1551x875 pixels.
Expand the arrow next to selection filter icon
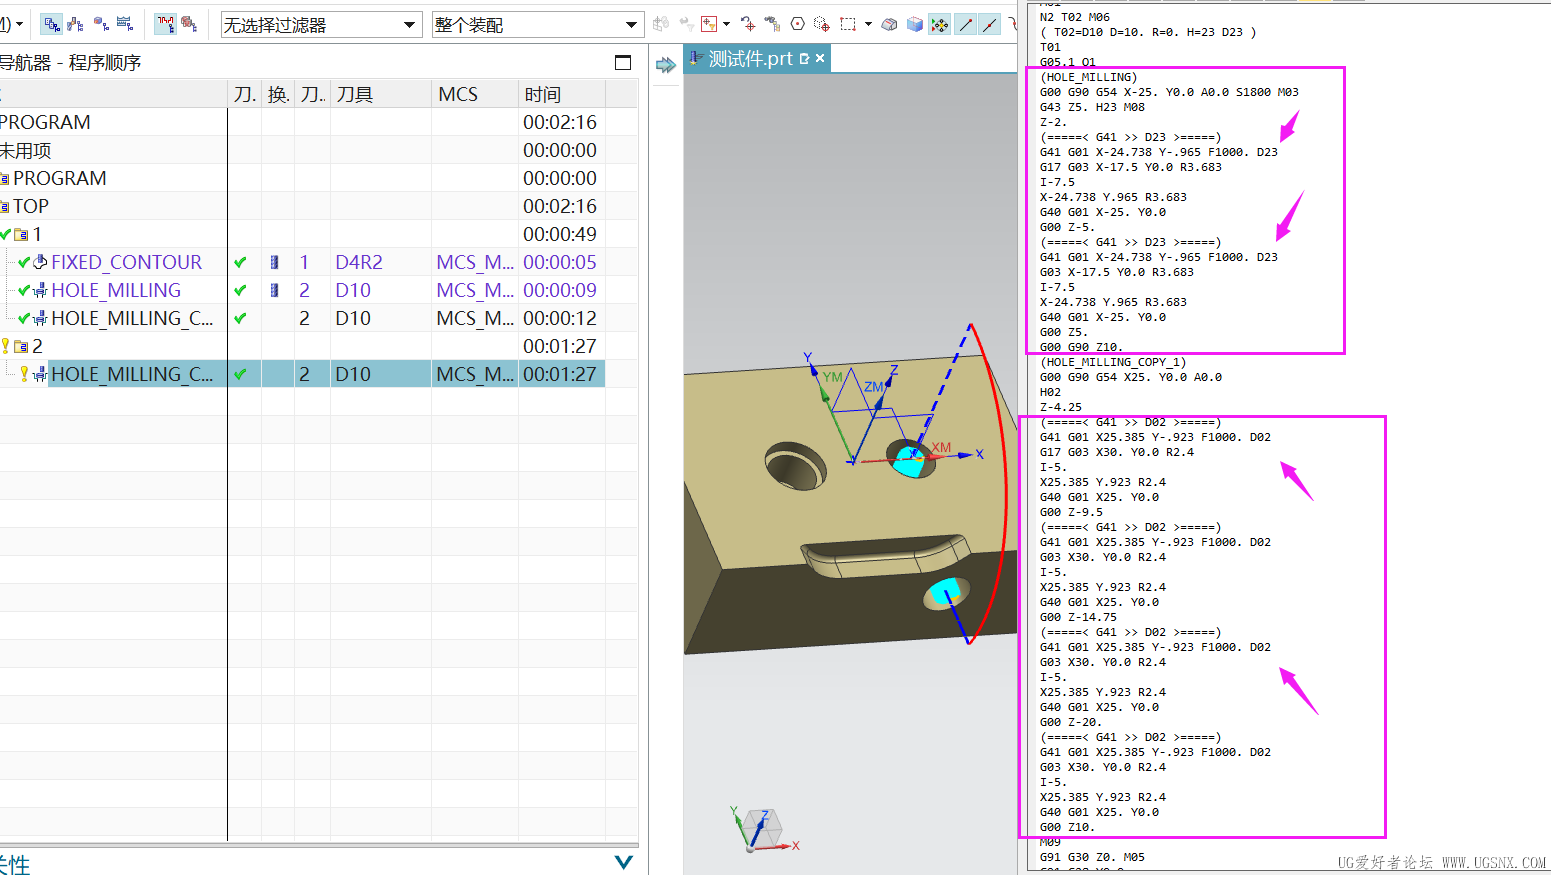(726, 24)
